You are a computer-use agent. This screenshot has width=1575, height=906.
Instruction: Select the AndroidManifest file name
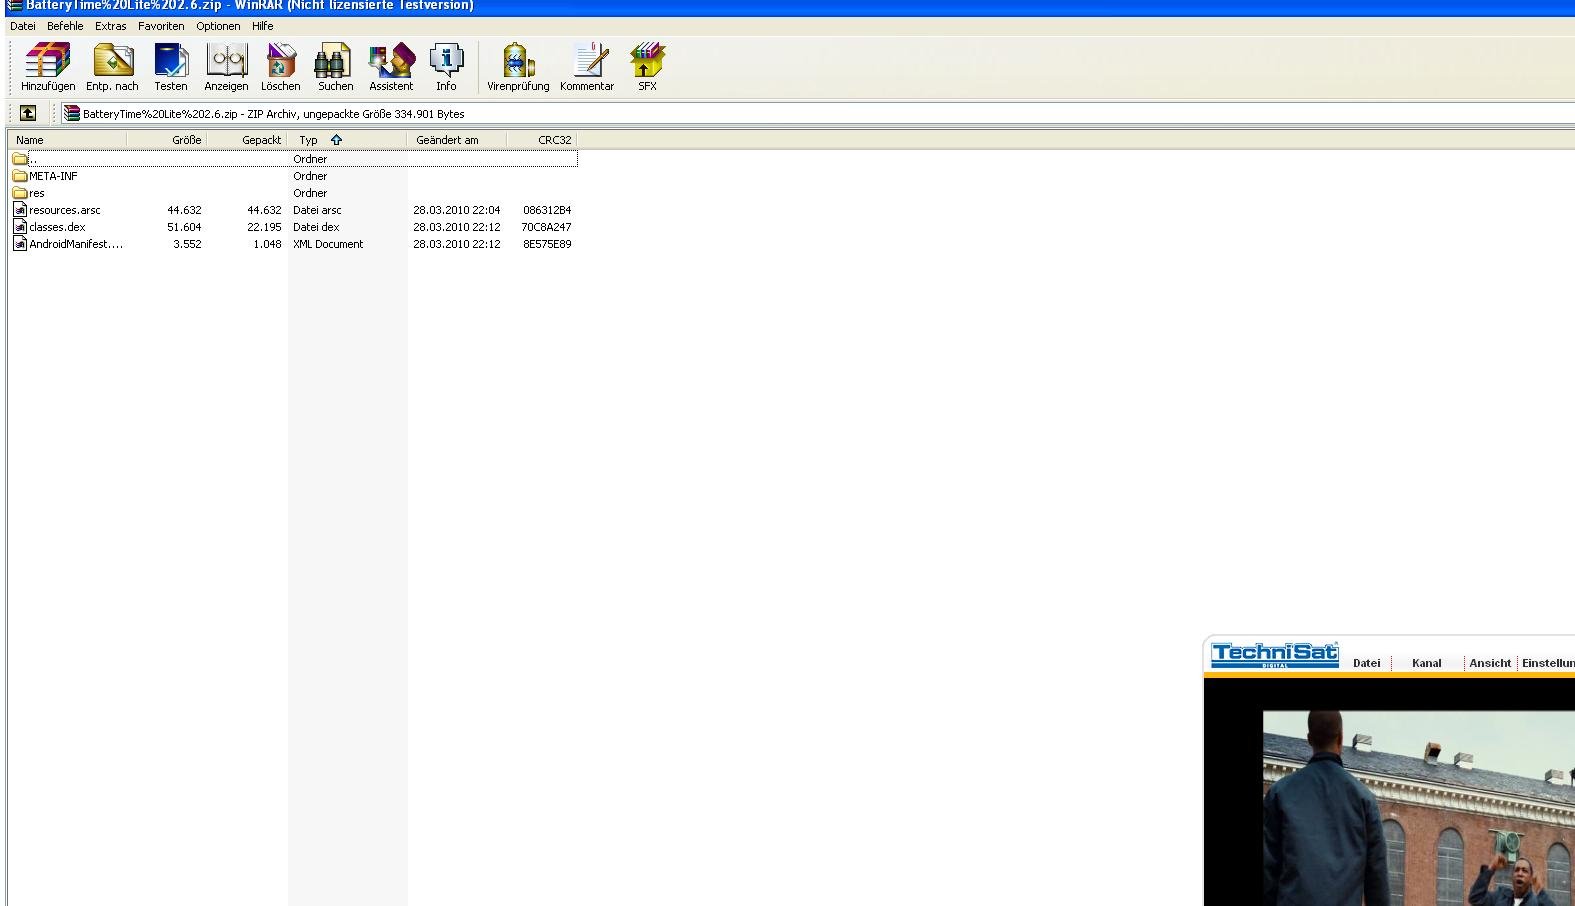click(76, 244)
